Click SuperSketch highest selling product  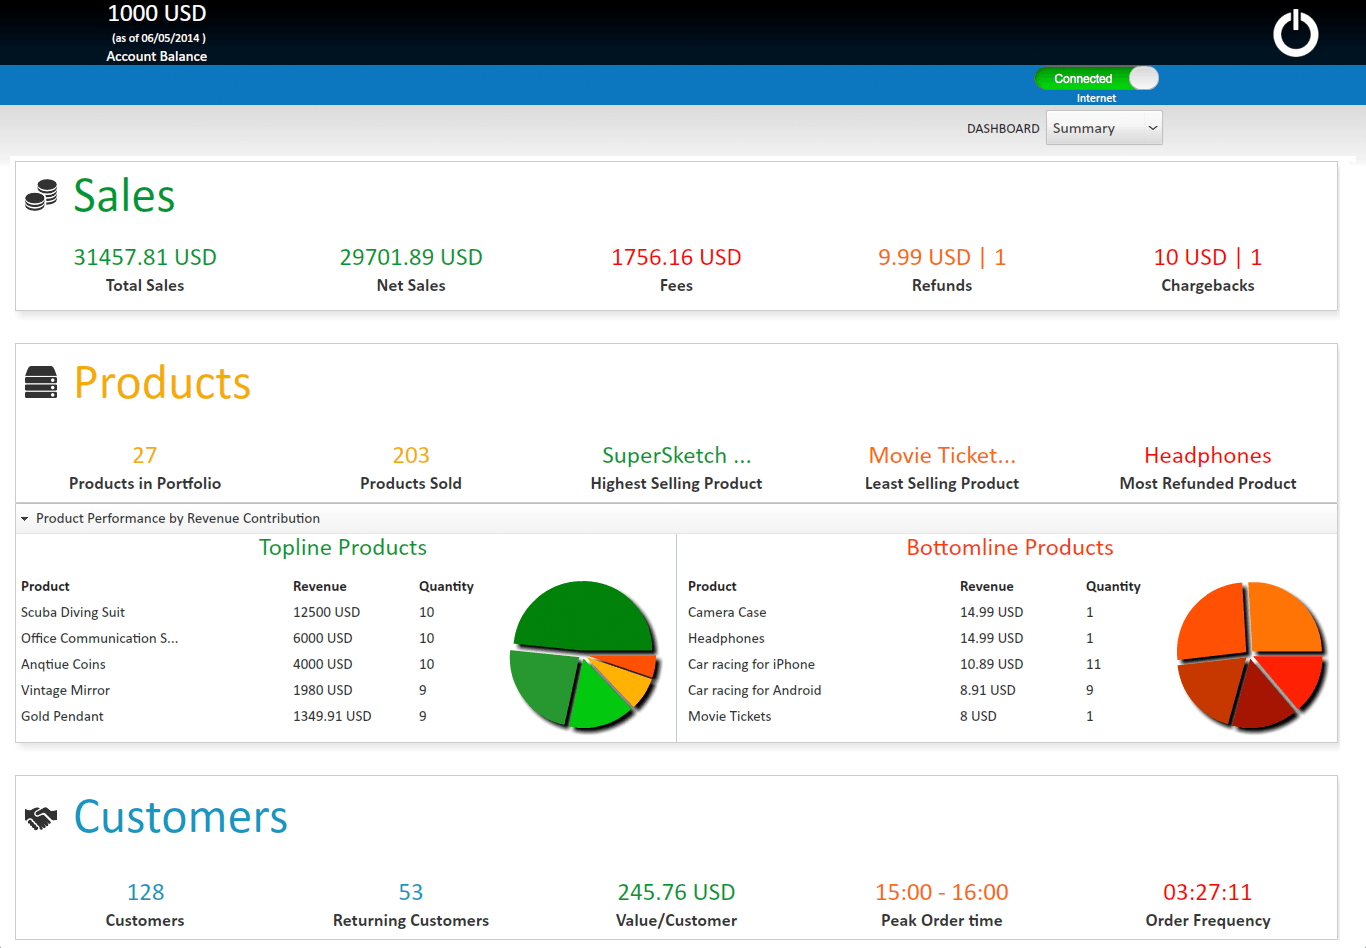[x=676, y=456]
